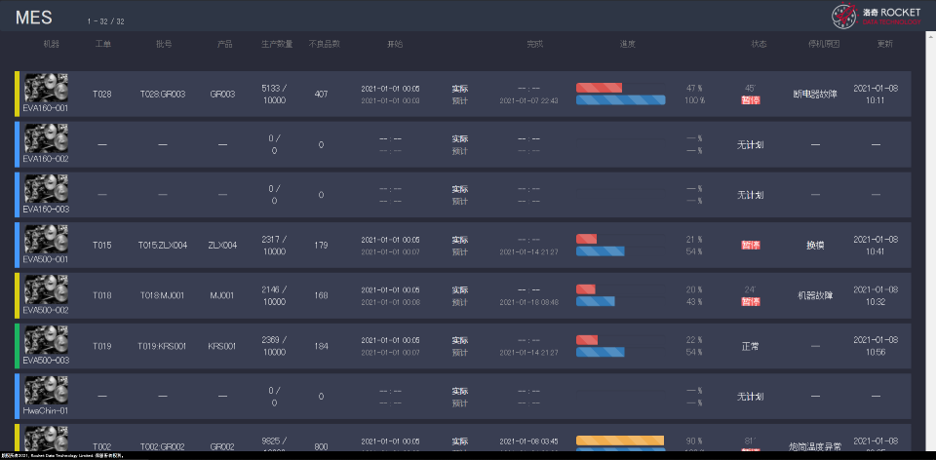The image size is (936, 460).
Task: Click the orange progress bar in T002 row
Action: [619, 441]
